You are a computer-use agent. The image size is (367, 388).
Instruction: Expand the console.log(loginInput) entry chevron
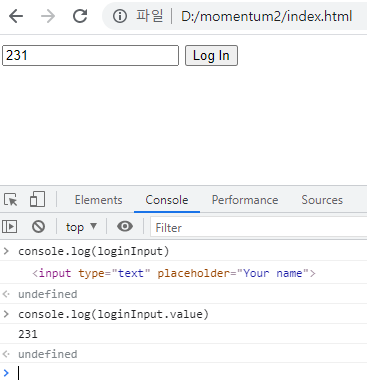click(x=6, y=251)
